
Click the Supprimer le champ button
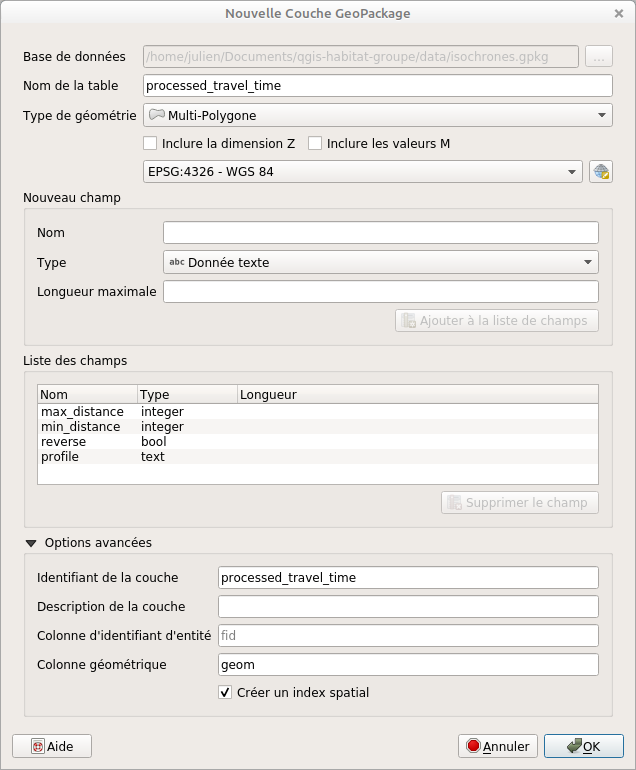pyautogui.click(x=520, y=502)
